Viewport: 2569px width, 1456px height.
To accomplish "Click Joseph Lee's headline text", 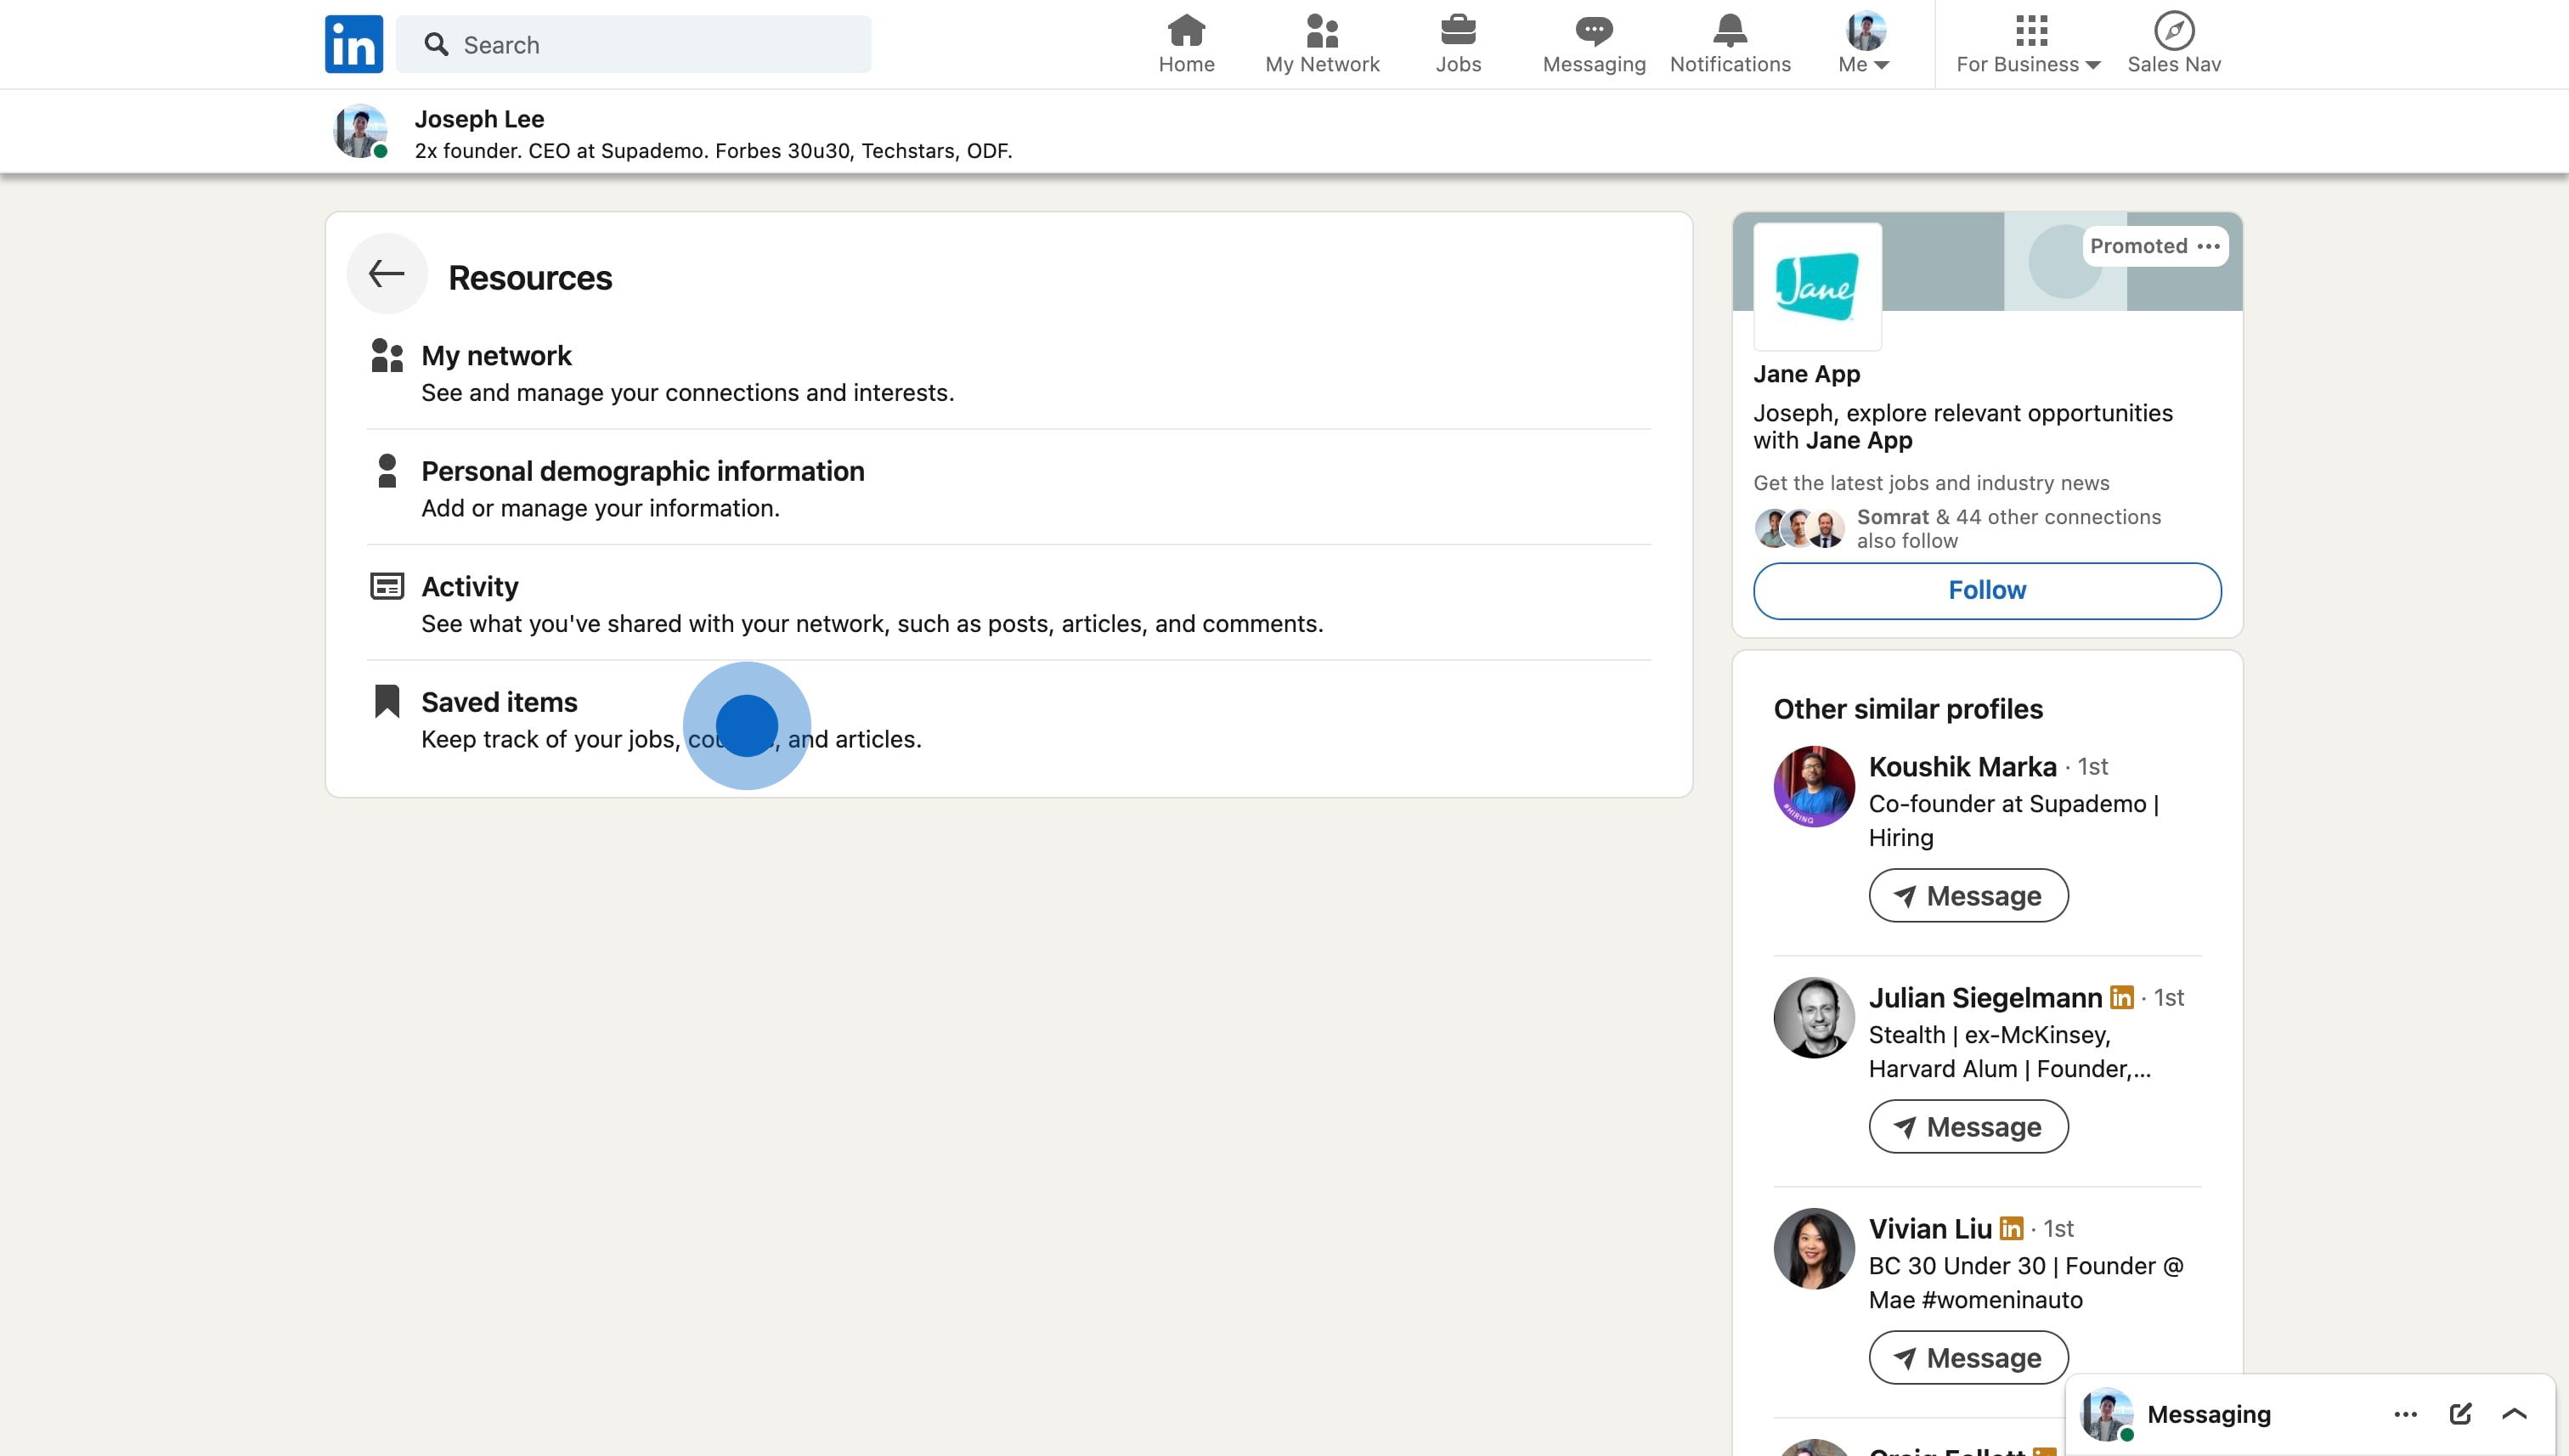I will [713, 151].
